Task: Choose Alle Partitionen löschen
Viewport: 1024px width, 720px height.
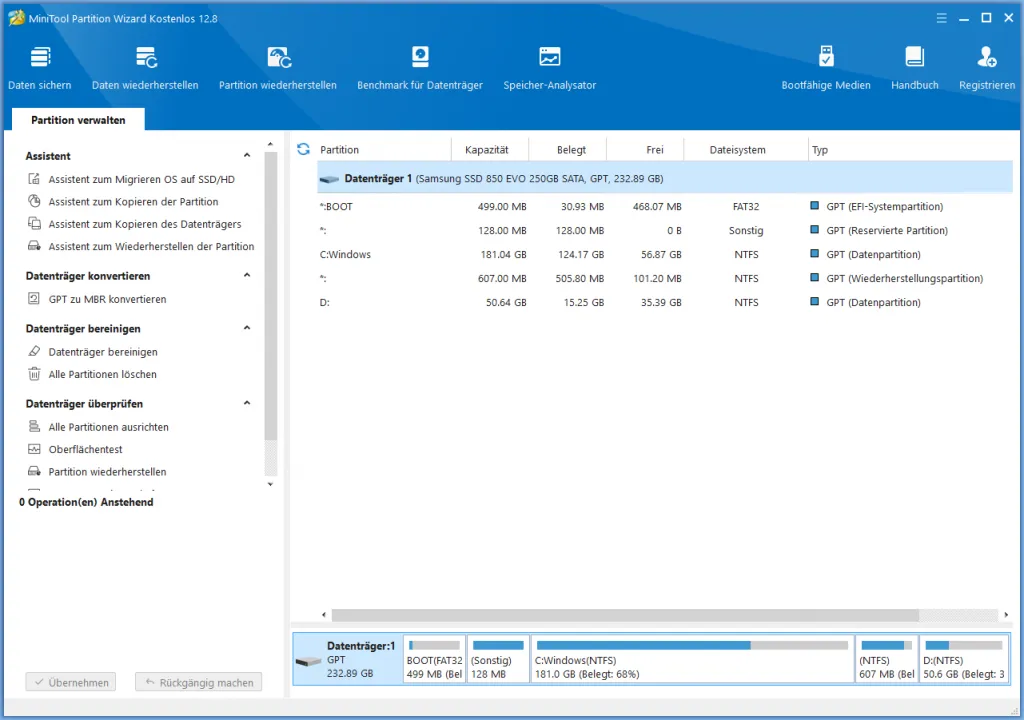Action: tap(104, 374)
